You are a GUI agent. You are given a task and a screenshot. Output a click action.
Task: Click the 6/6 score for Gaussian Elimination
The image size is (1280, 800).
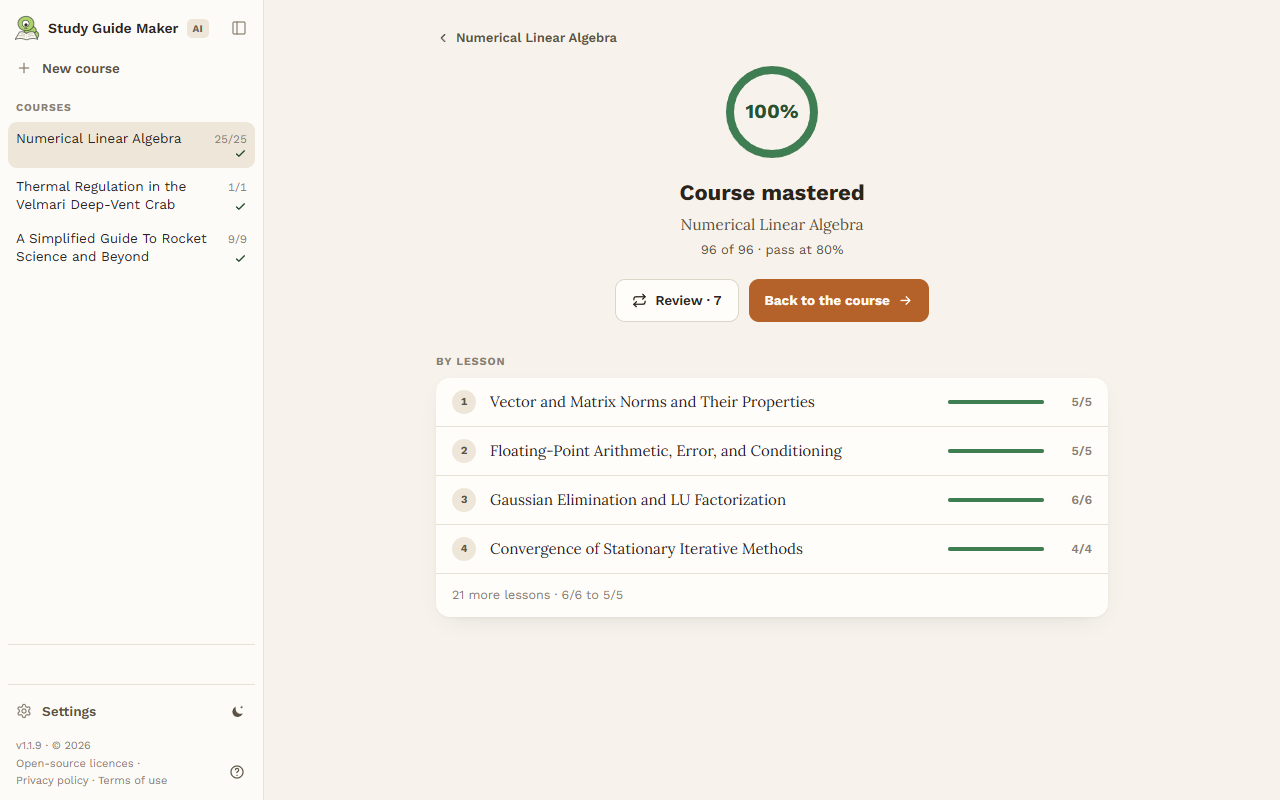pyautogui.click(x=1081, y=500)
